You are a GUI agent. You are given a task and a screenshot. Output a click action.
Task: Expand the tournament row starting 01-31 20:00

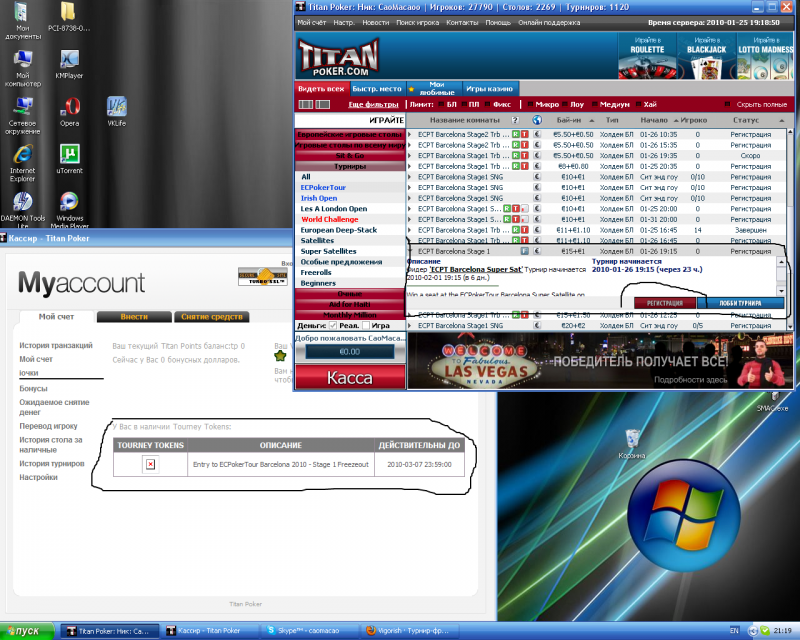410,219
